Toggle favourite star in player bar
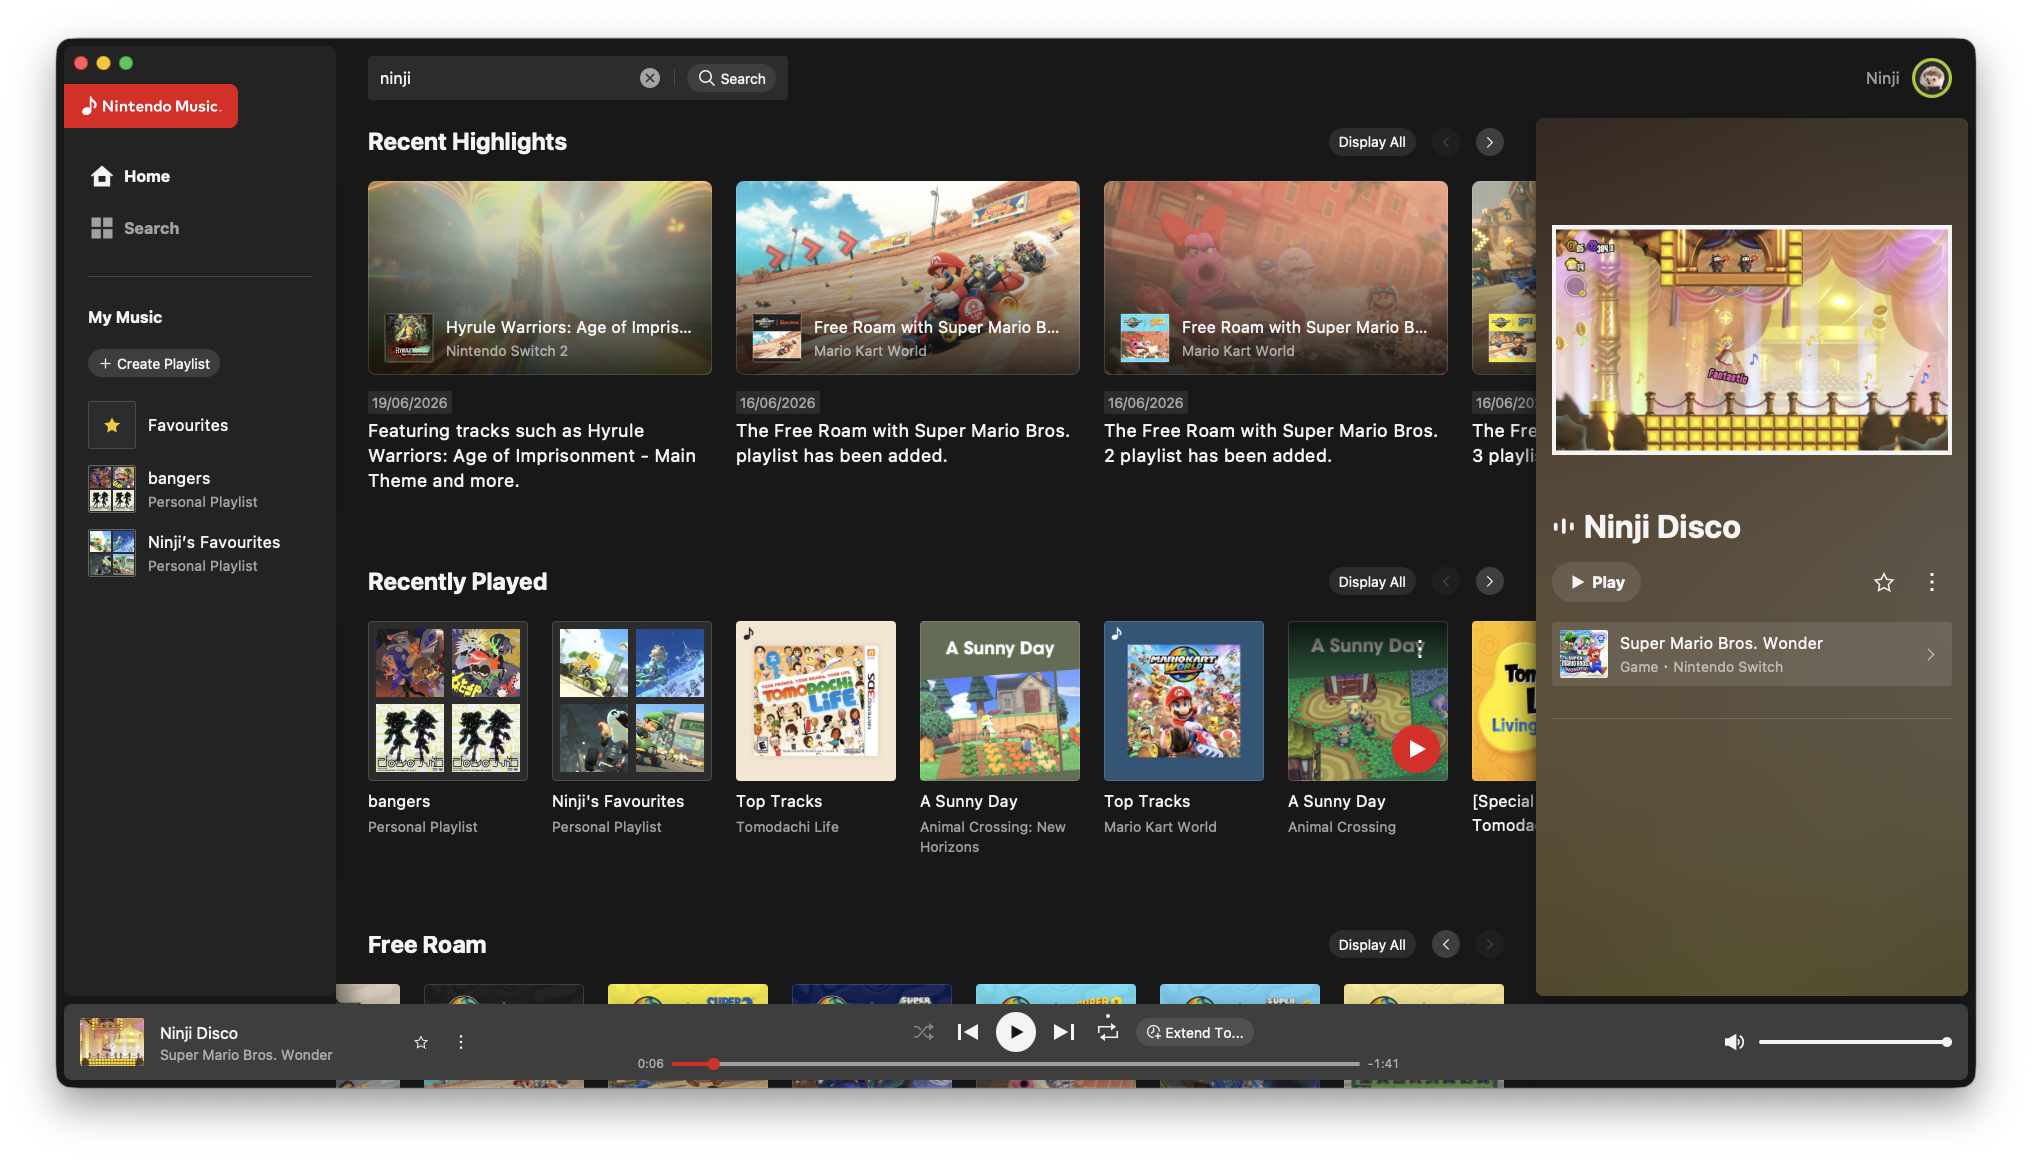This screenshot has height=1162, width=2032. (x=421, y=1042)
